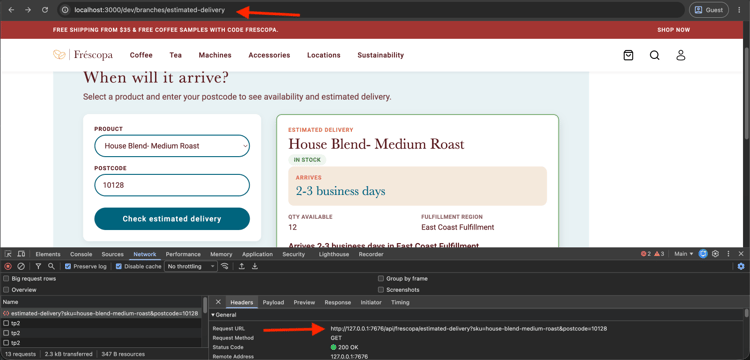Stop recording network log

8,266
